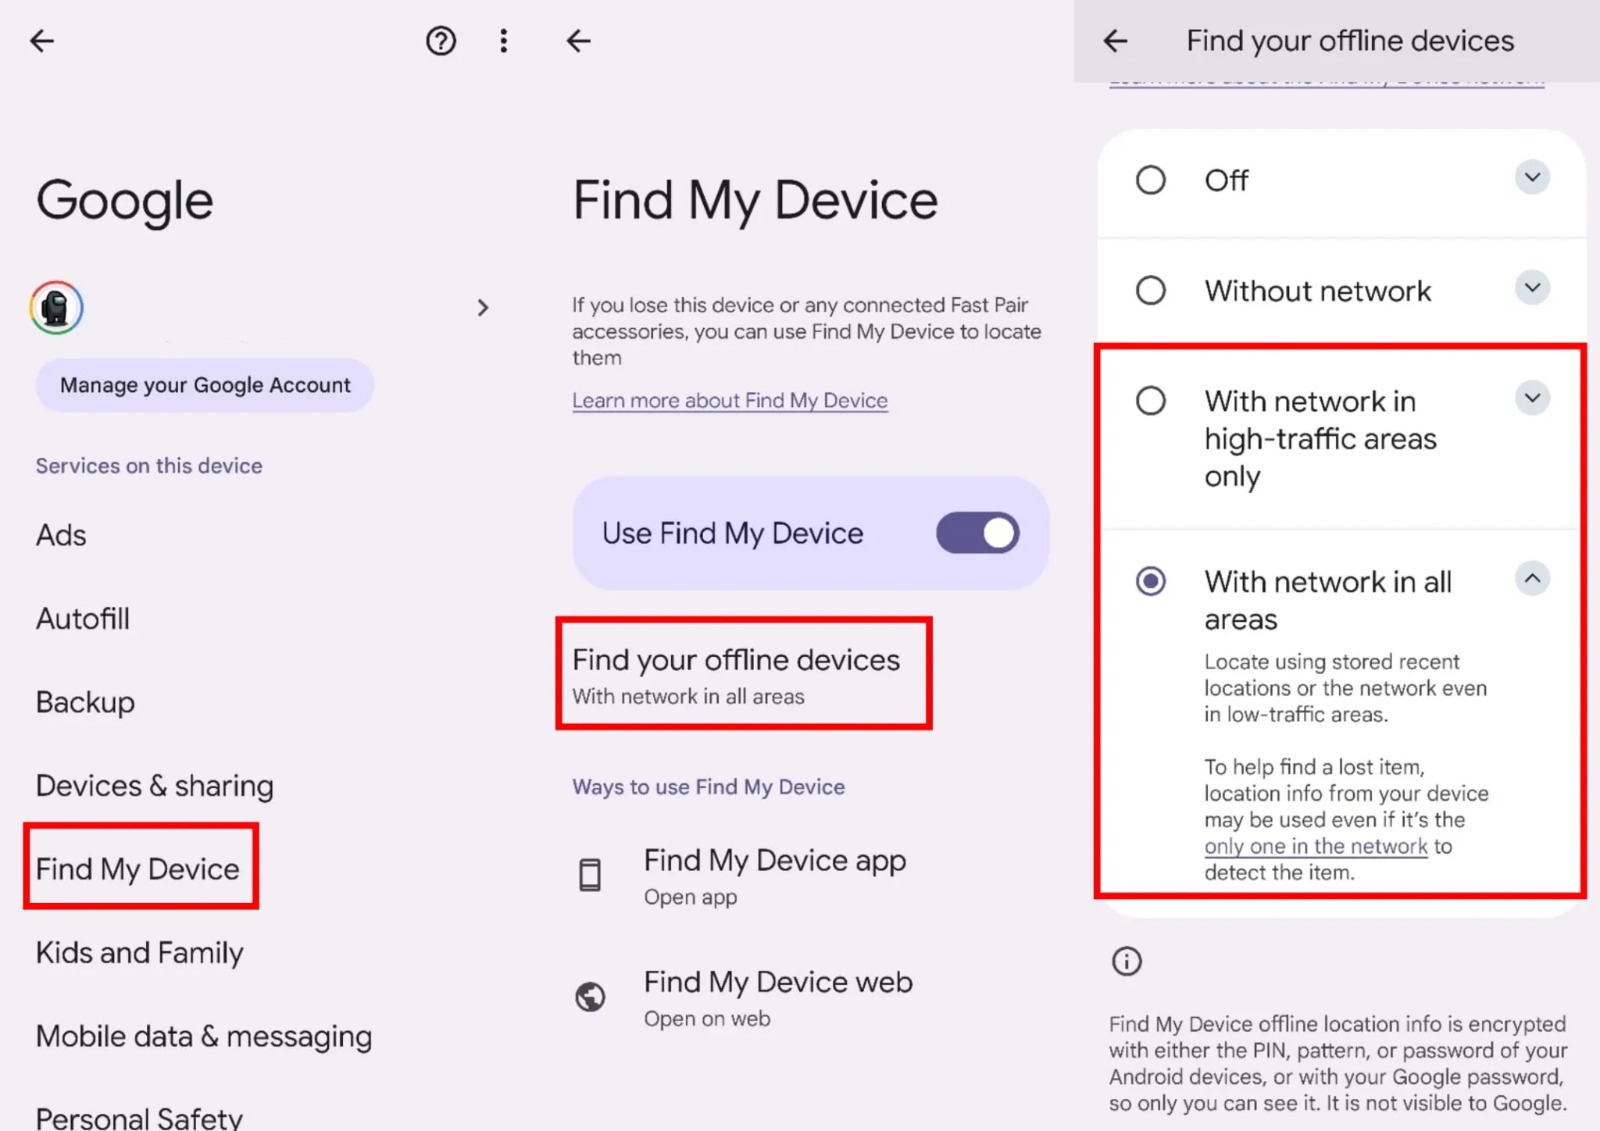Open the Ads settings

click(61, 535)
